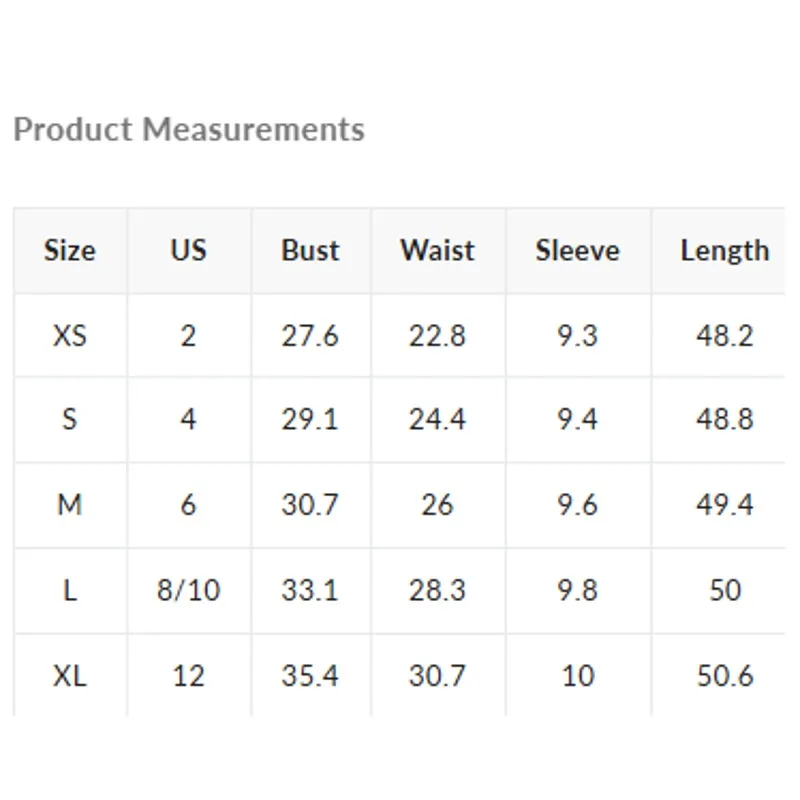Viewport: 800px width, 800px height.
Task: Click the Waist column header
Action: click(437, 250)
